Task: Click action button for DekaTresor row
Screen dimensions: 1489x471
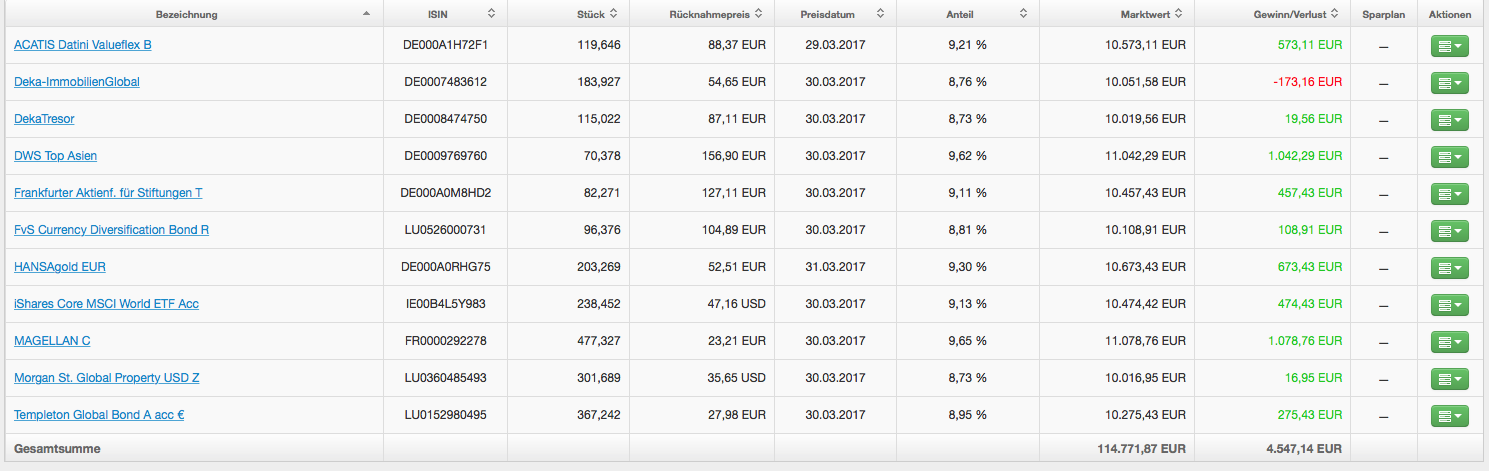Action: pyautogui.click(x=1449, y=120)
